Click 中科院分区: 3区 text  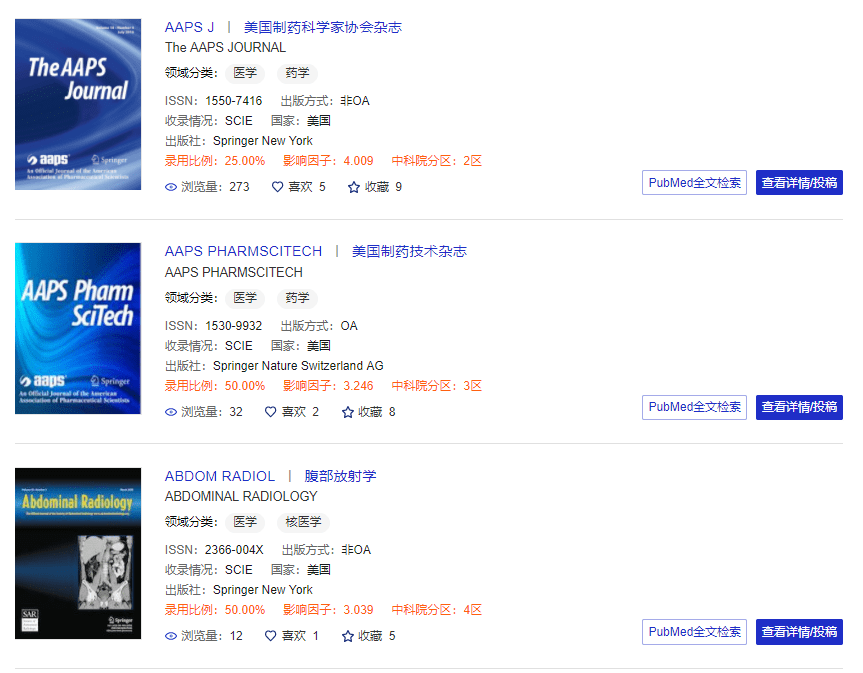436,386
